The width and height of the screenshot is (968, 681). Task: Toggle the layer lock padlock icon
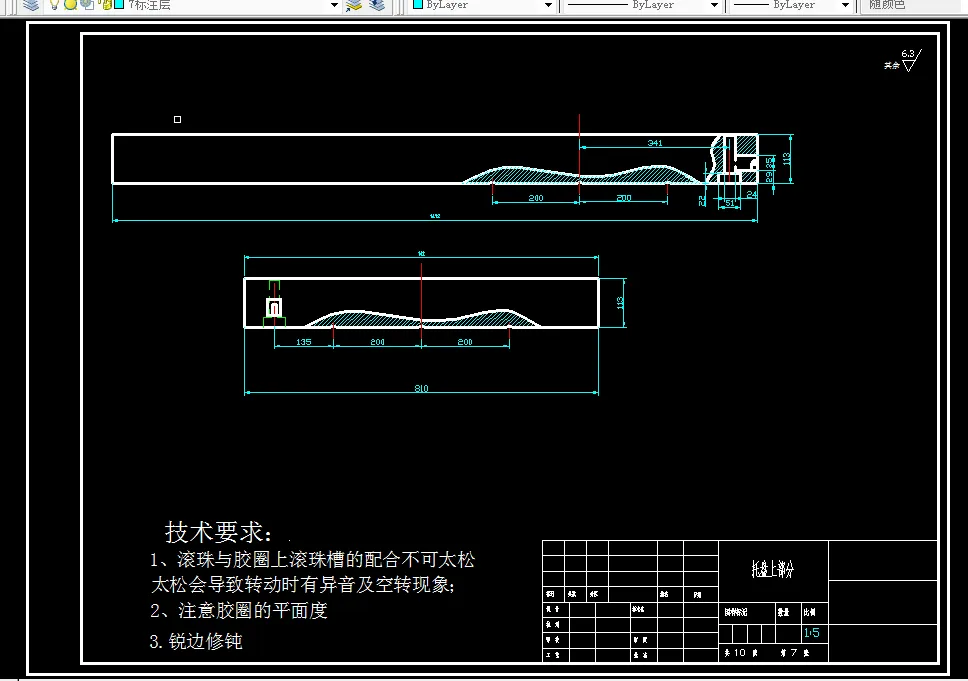click(x=105, y=4)
